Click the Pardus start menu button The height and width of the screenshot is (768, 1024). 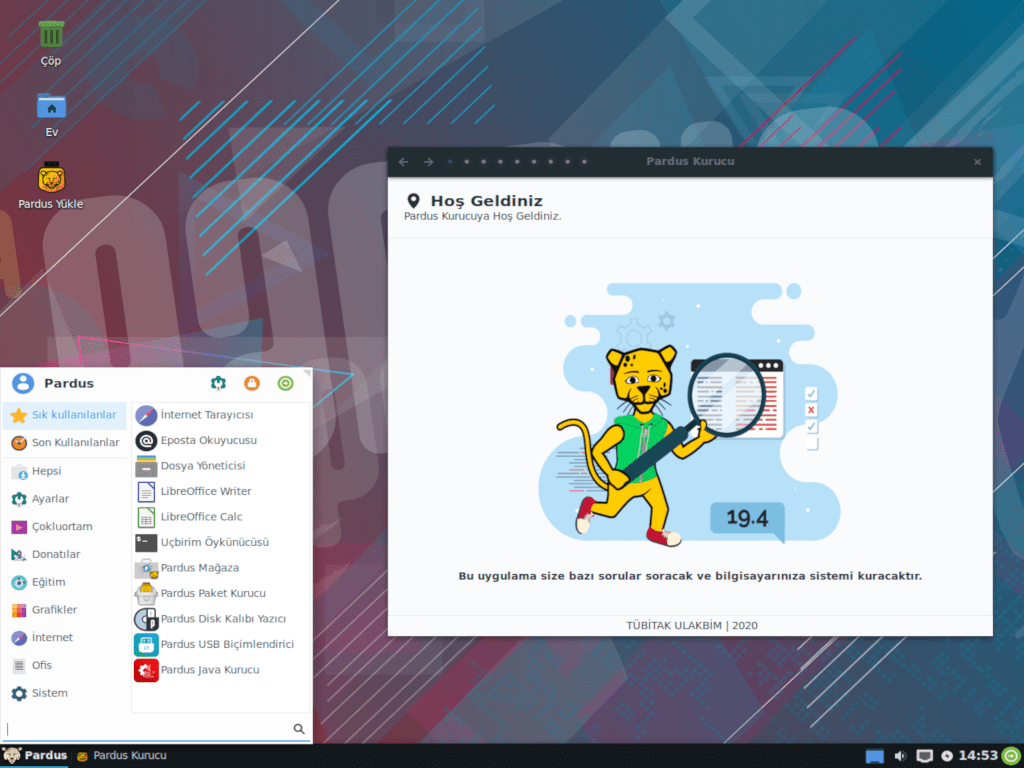pyautogui.click(x=35, y=756)
